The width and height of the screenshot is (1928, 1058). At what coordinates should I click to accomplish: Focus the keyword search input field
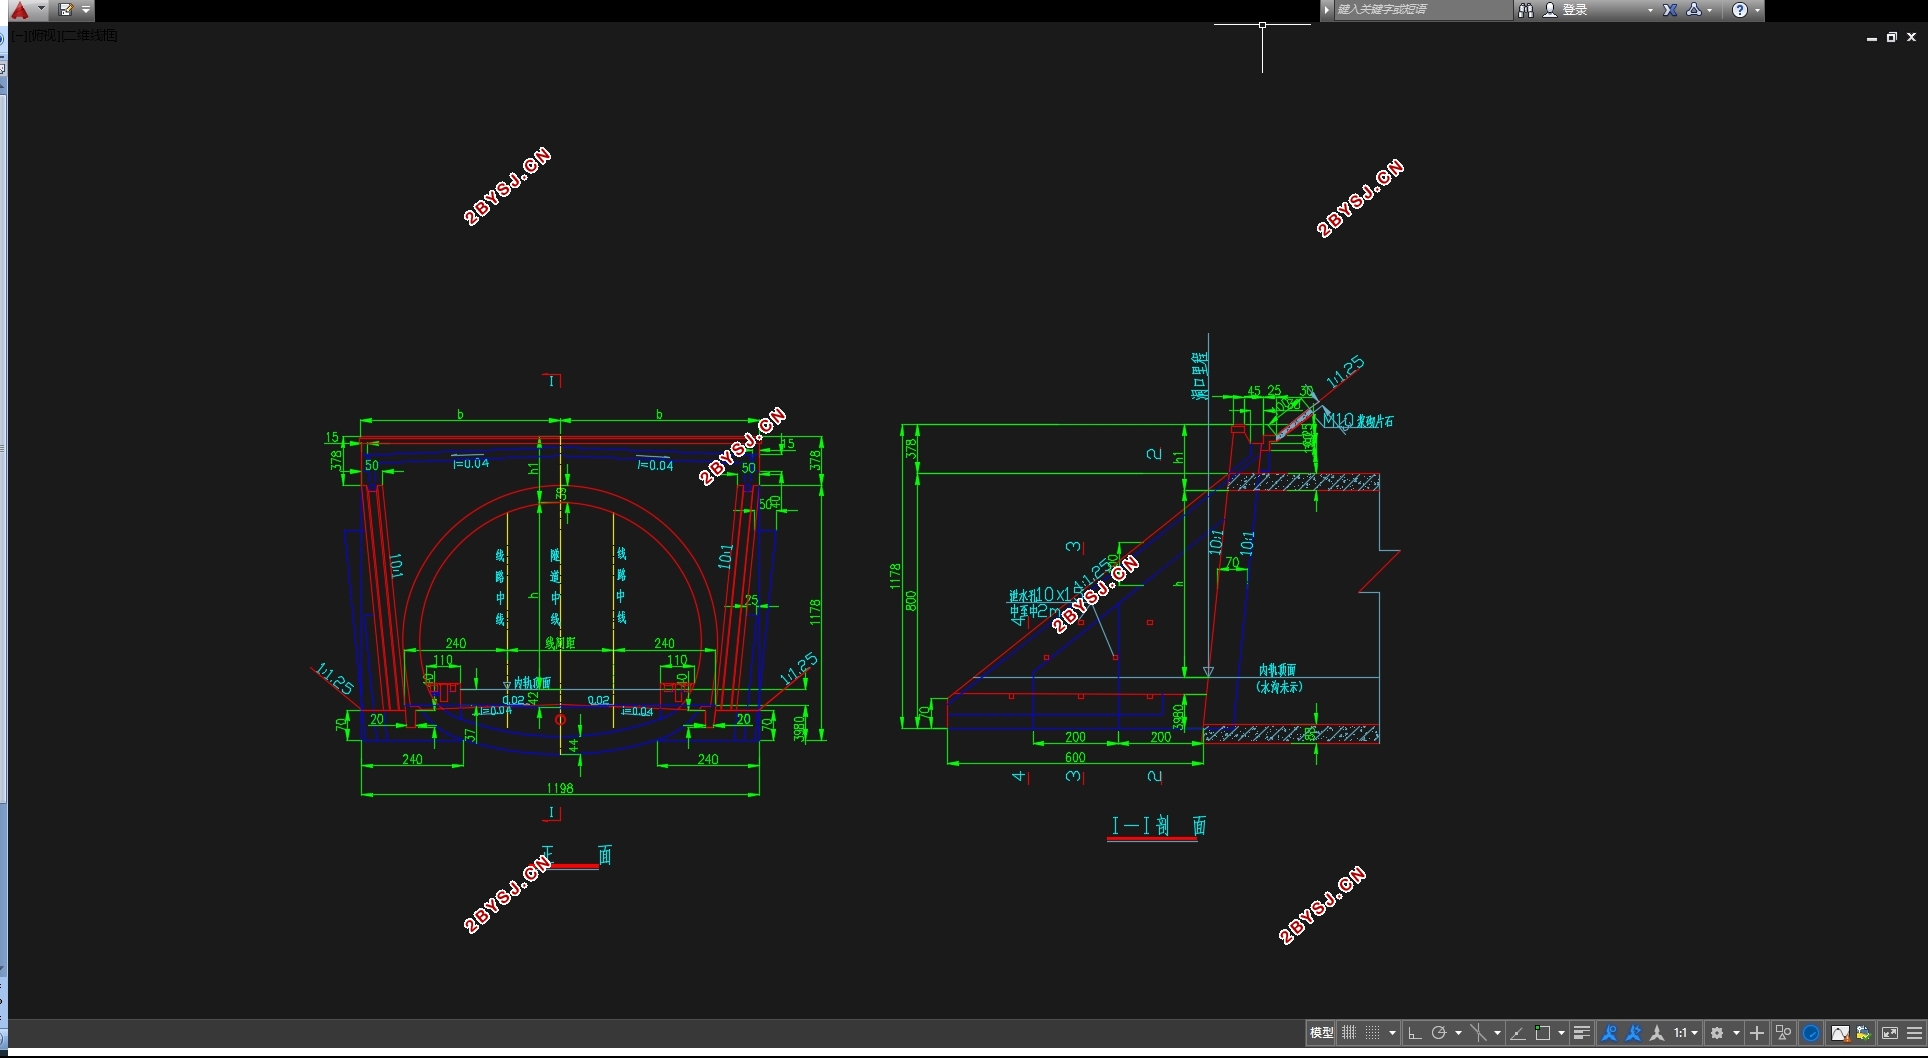point(1423,10)
